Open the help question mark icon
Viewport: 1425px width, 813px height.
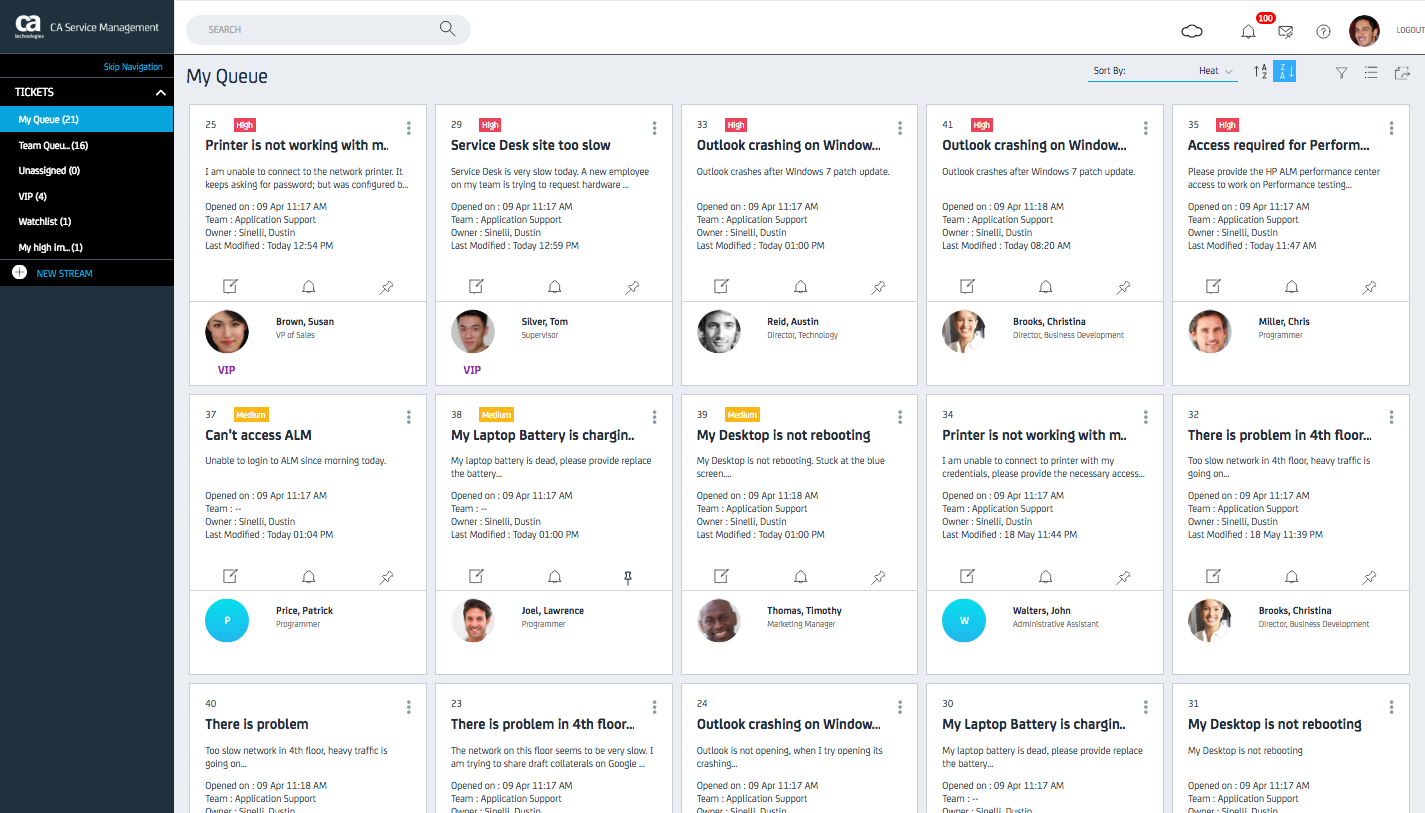click(1323, 31)
